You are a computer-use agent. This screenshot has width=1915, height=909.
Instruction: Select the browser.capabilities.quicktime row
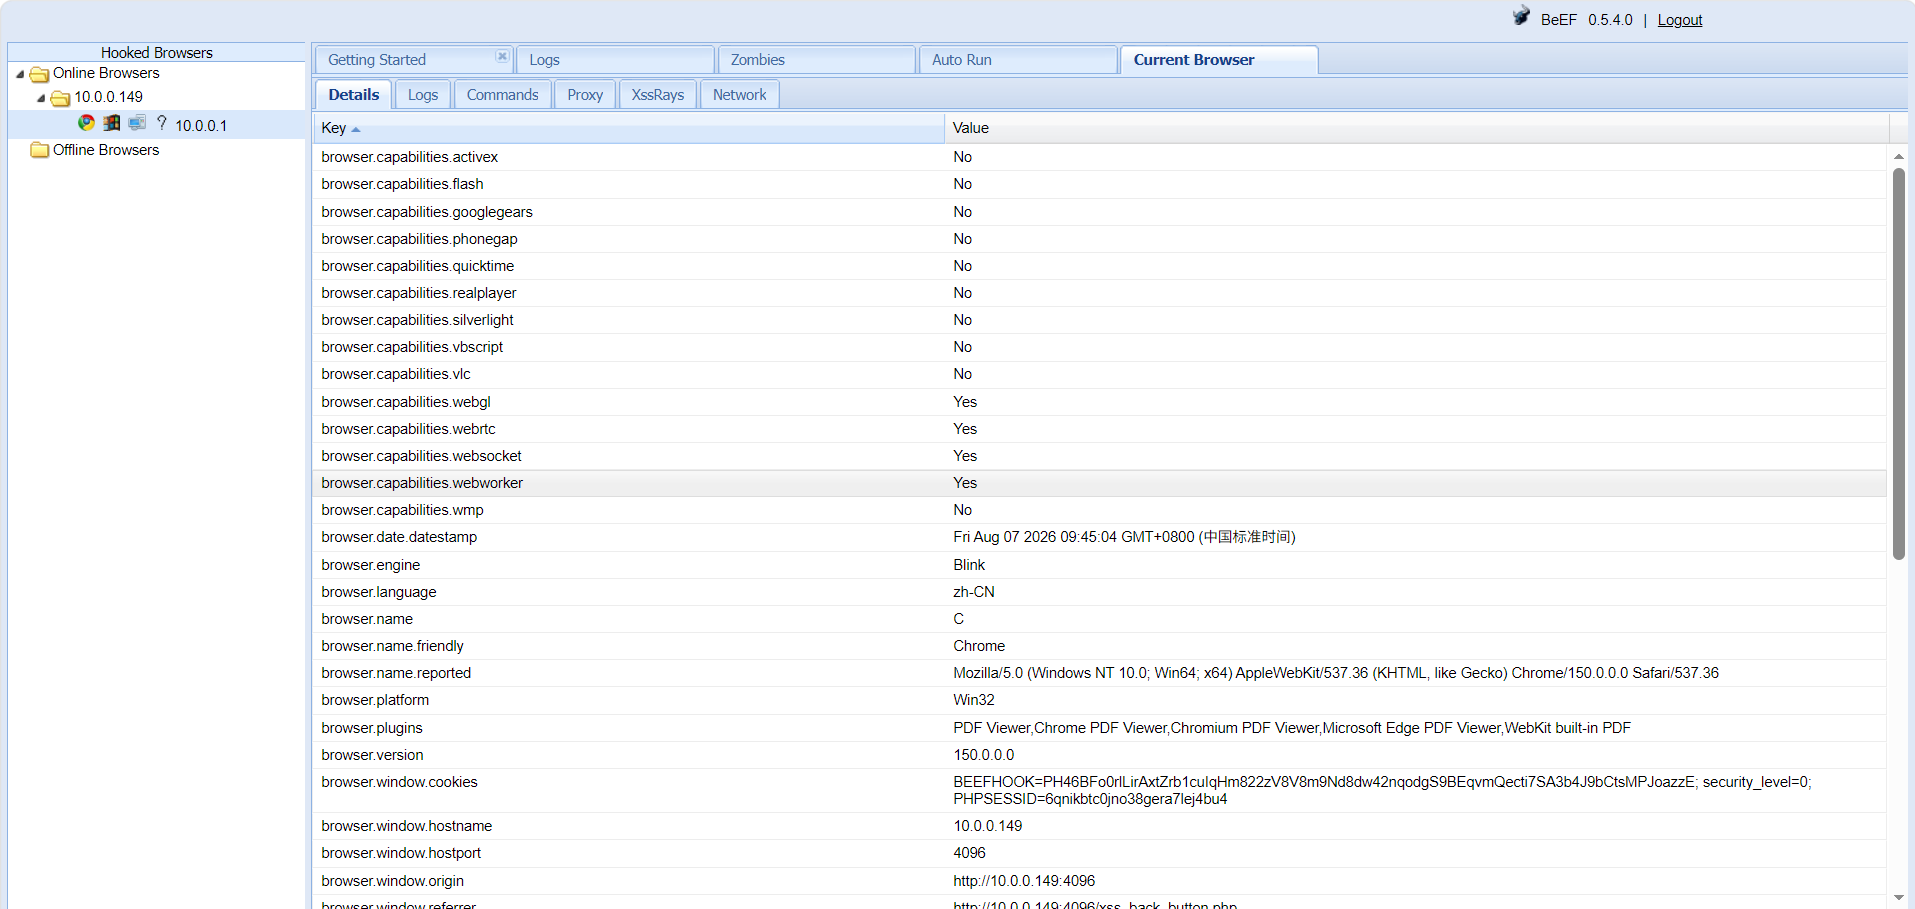point(1100,266)
